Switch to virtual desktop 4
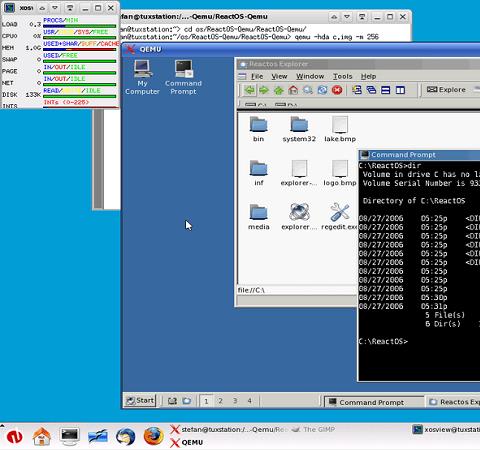This screenshot has height=450, width=480. click(249, 401)
